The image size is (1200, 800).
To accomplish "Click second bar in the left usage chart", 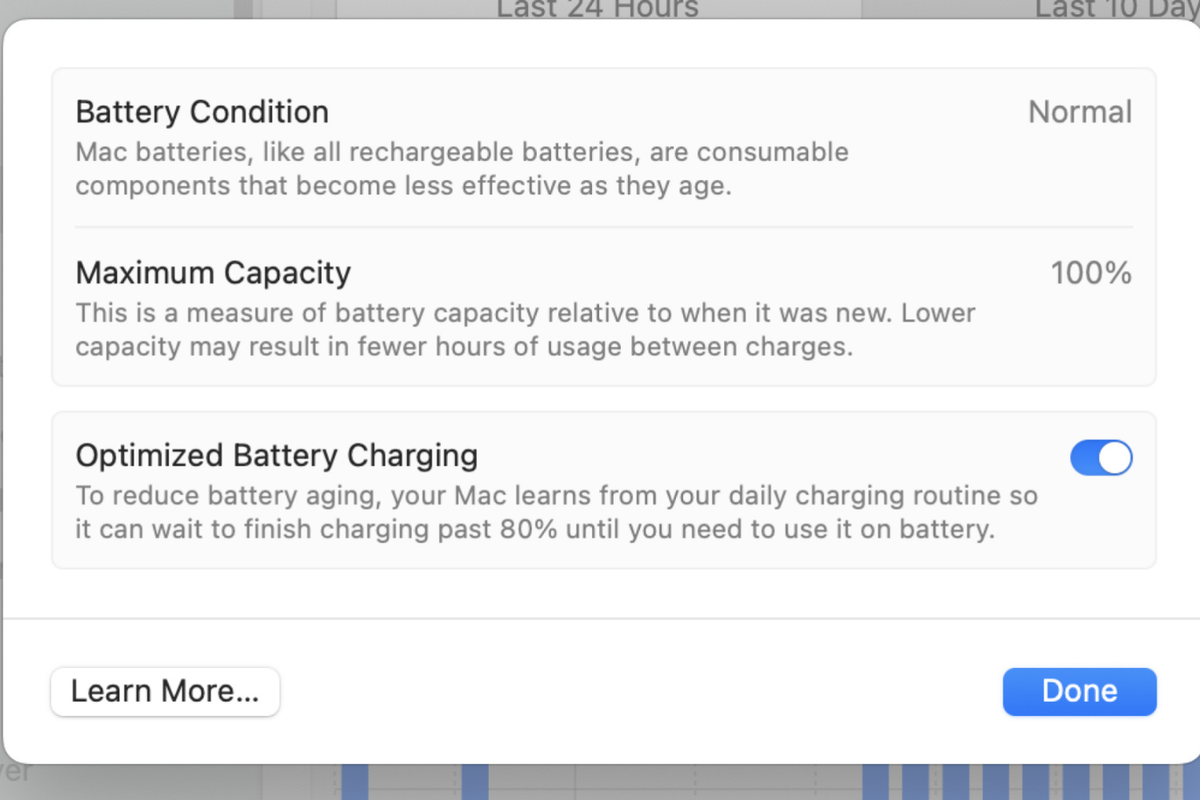I will pos(475,782).
